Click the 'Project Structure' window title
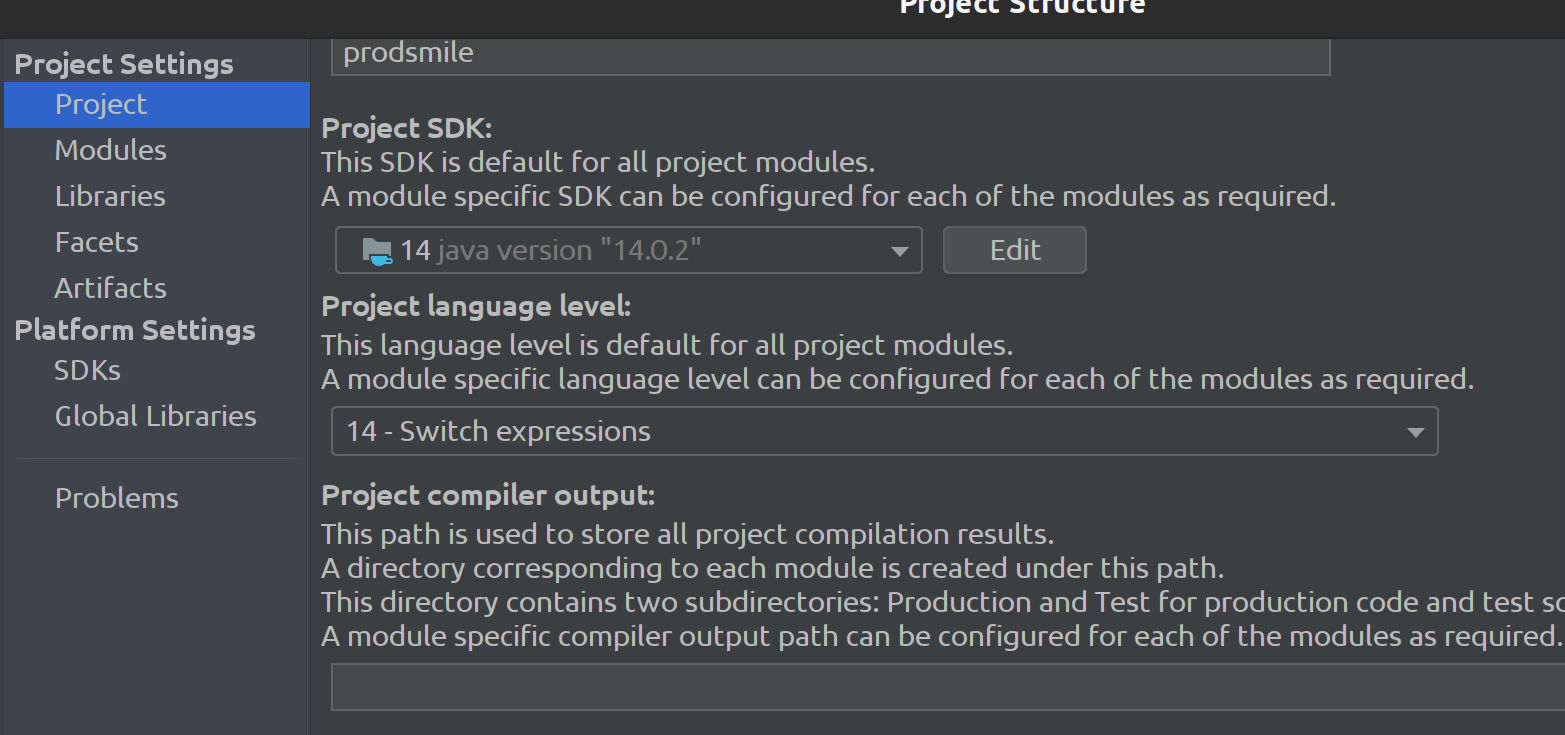The width and height of the screenshot is (1565, 735). [x=1022, y=7]
